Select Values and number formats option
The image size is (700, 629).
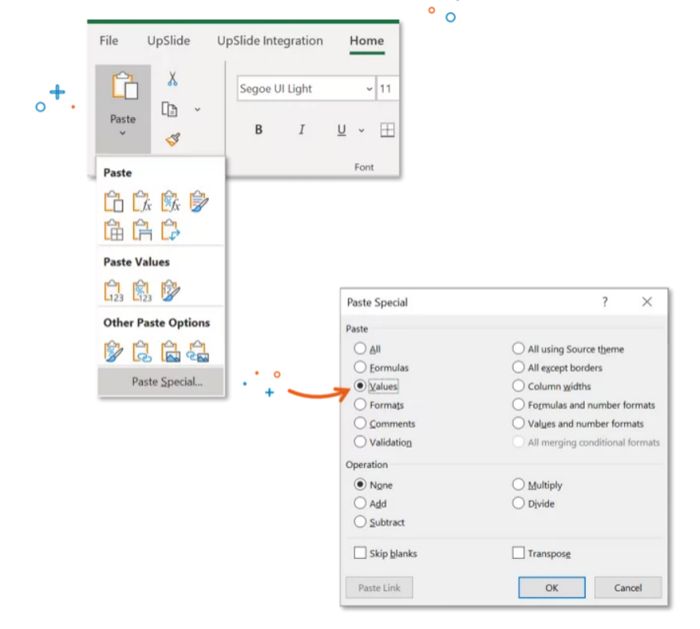pos(518,423)
